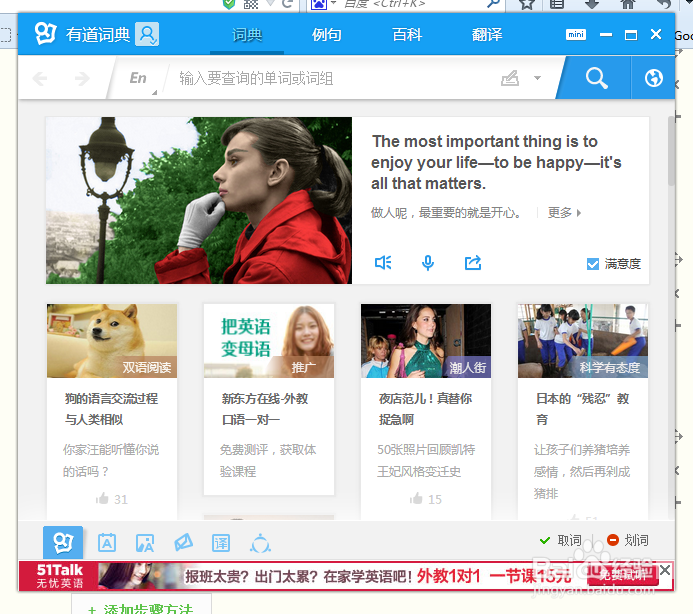The image size is (693, 614).
Task: Share the daily sentence
Action: click(472, 263)
